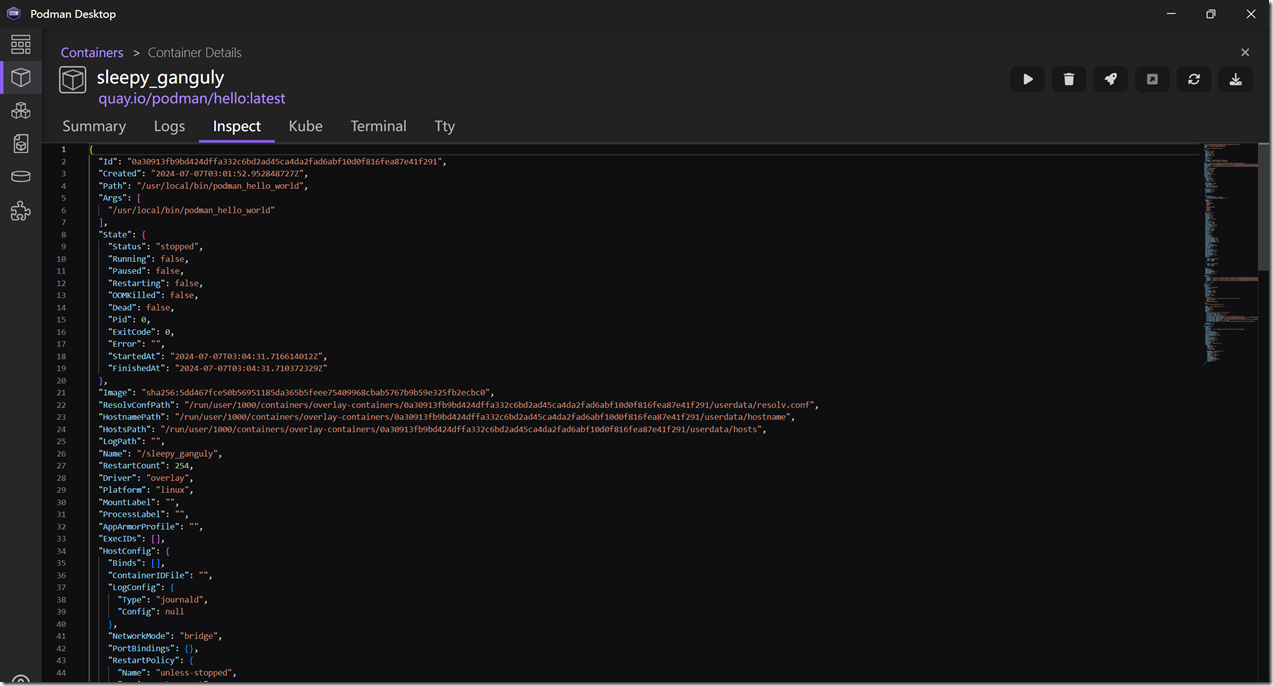
Task: Select the Tty tab
Action: click(445, 126)
